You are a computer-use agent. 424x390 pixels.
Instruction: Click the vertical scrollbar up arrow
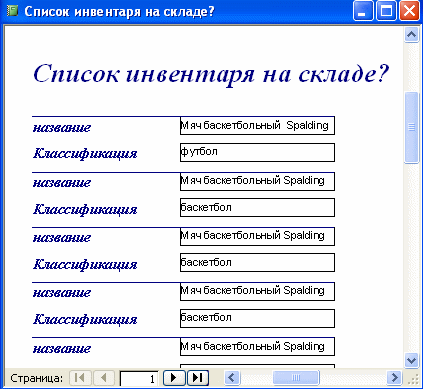pyautogui.click(x=411, y=34)
